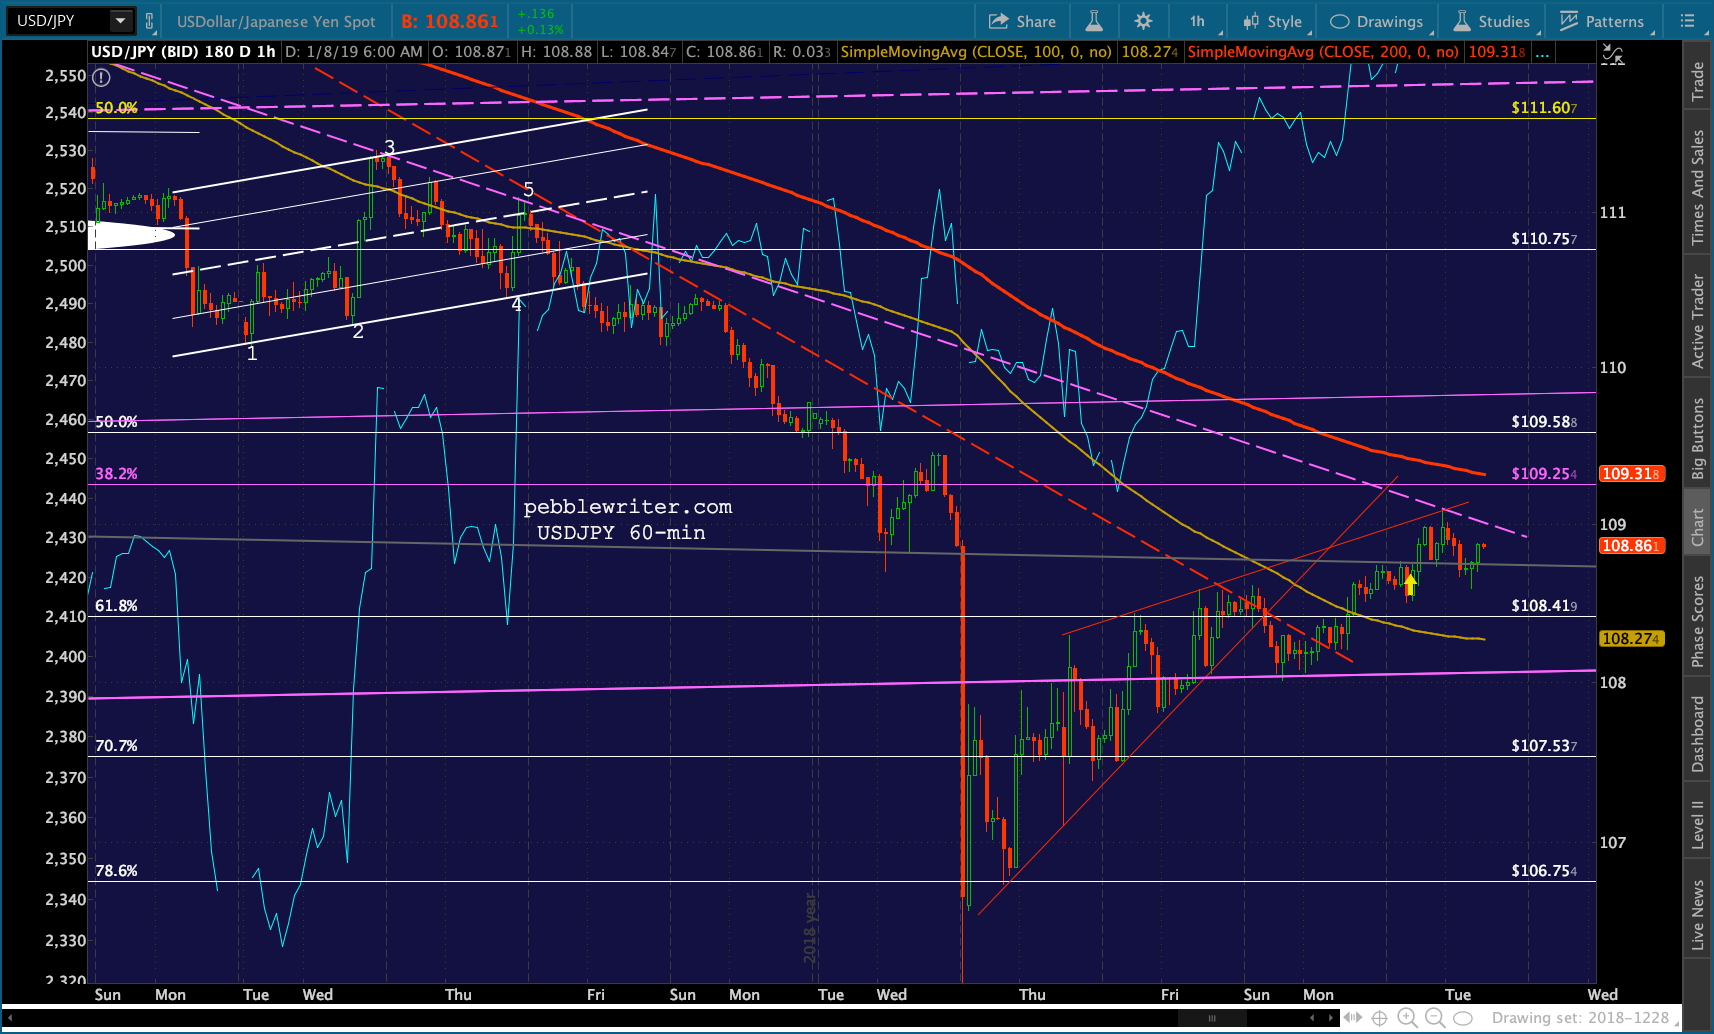Toggle the Level II side panel
This screenshot has width=1714, height=1034.
(1697, 824)
